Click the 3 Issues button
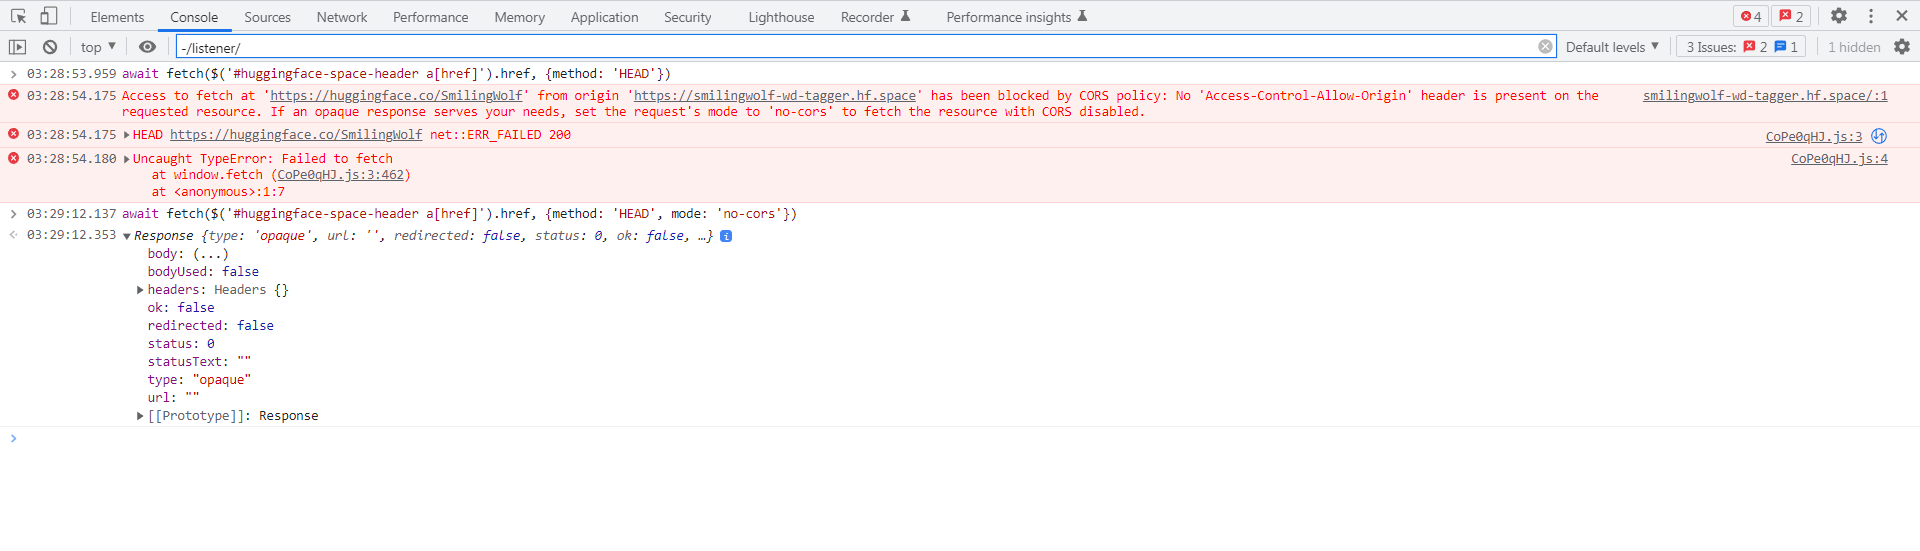Image resolution: width=1920 pixels, height=551 pixels. 1740,47
